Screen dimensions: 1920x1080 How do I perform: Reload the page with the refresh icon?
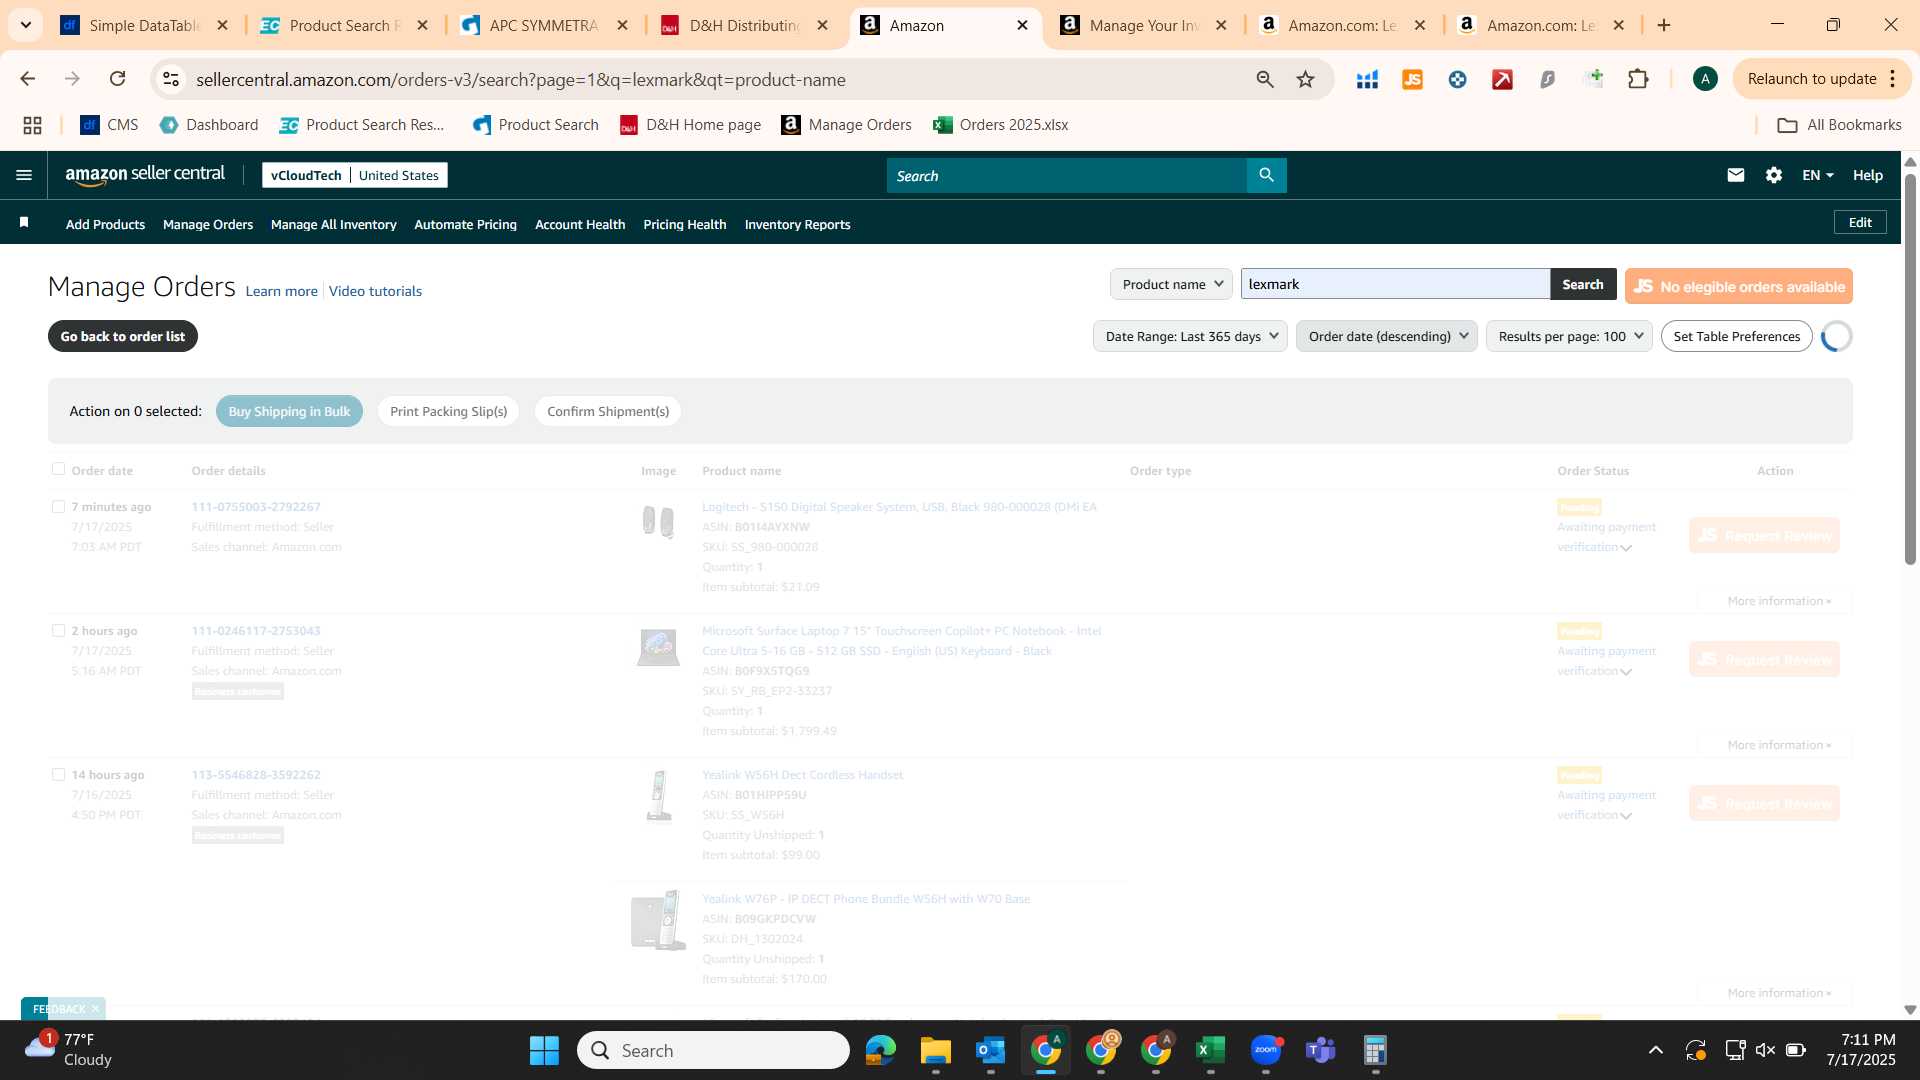pyautogui.click(x=117, y=79)
